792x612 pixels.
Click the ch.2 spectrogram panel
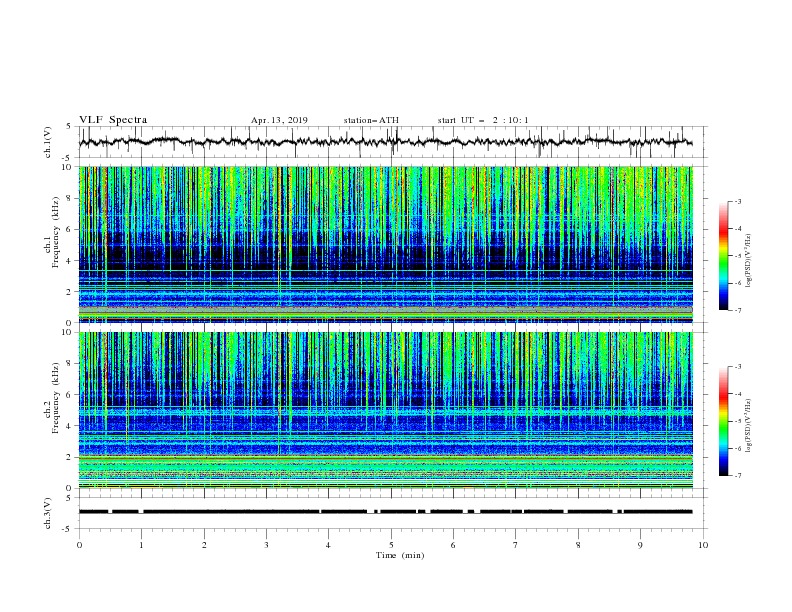(x=385, y=410)
